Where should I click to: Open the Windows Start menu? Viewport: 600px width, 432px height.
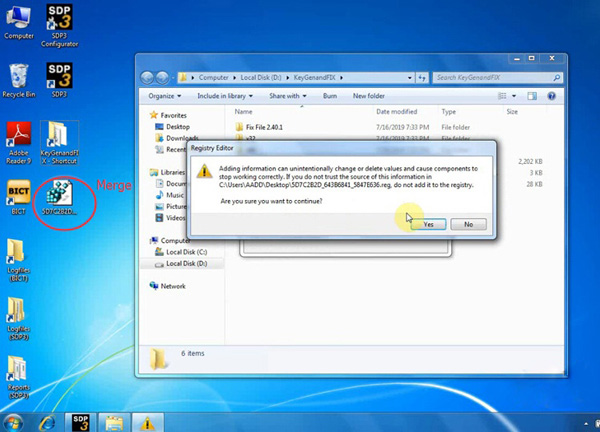coord(13,423)
